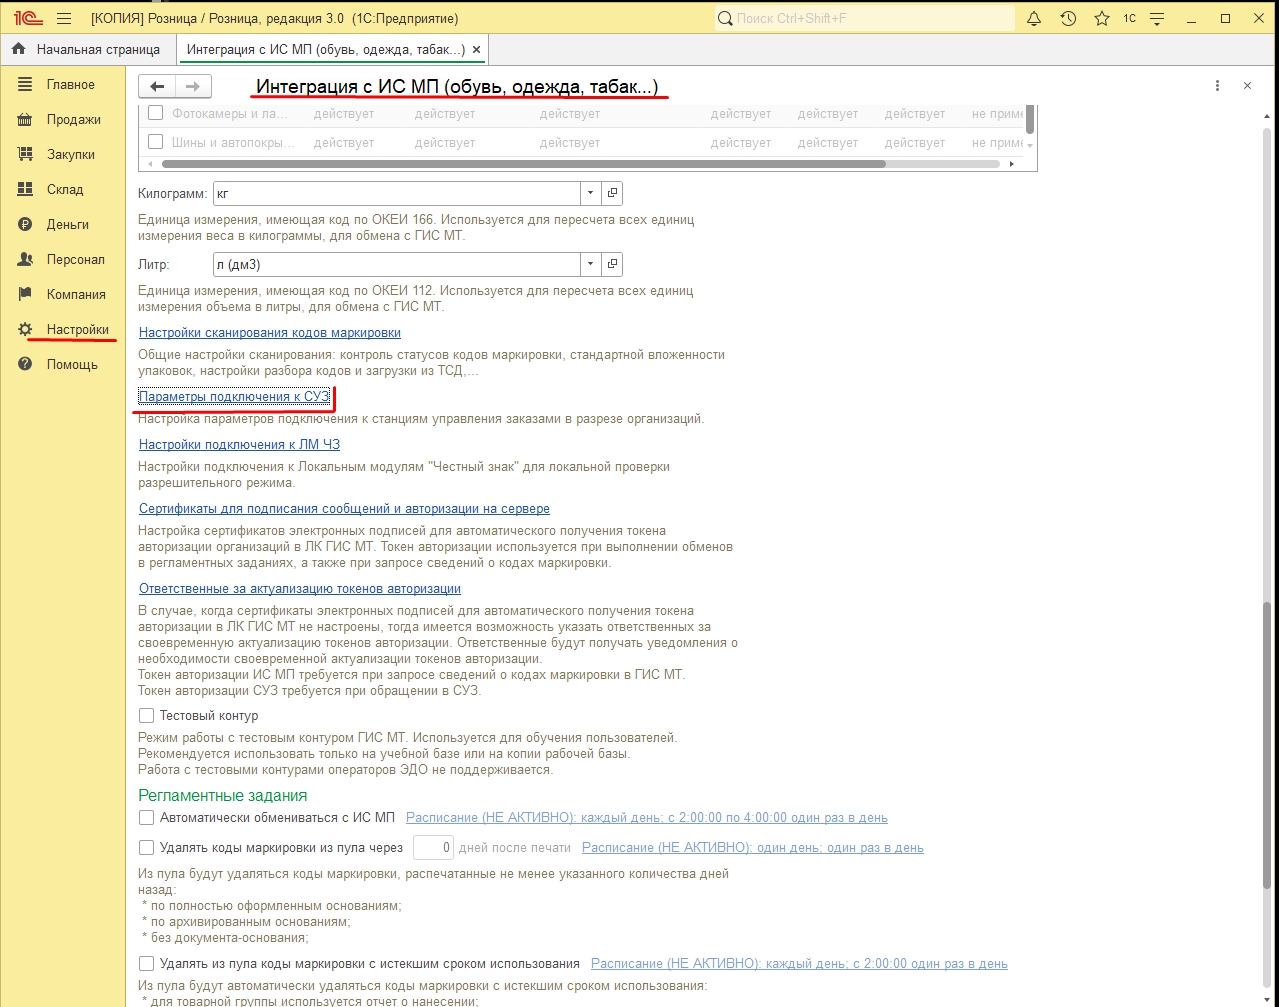Open schedule link for expired codes removal
This screenshot has width=1279, height=1007.
[799, 964]
